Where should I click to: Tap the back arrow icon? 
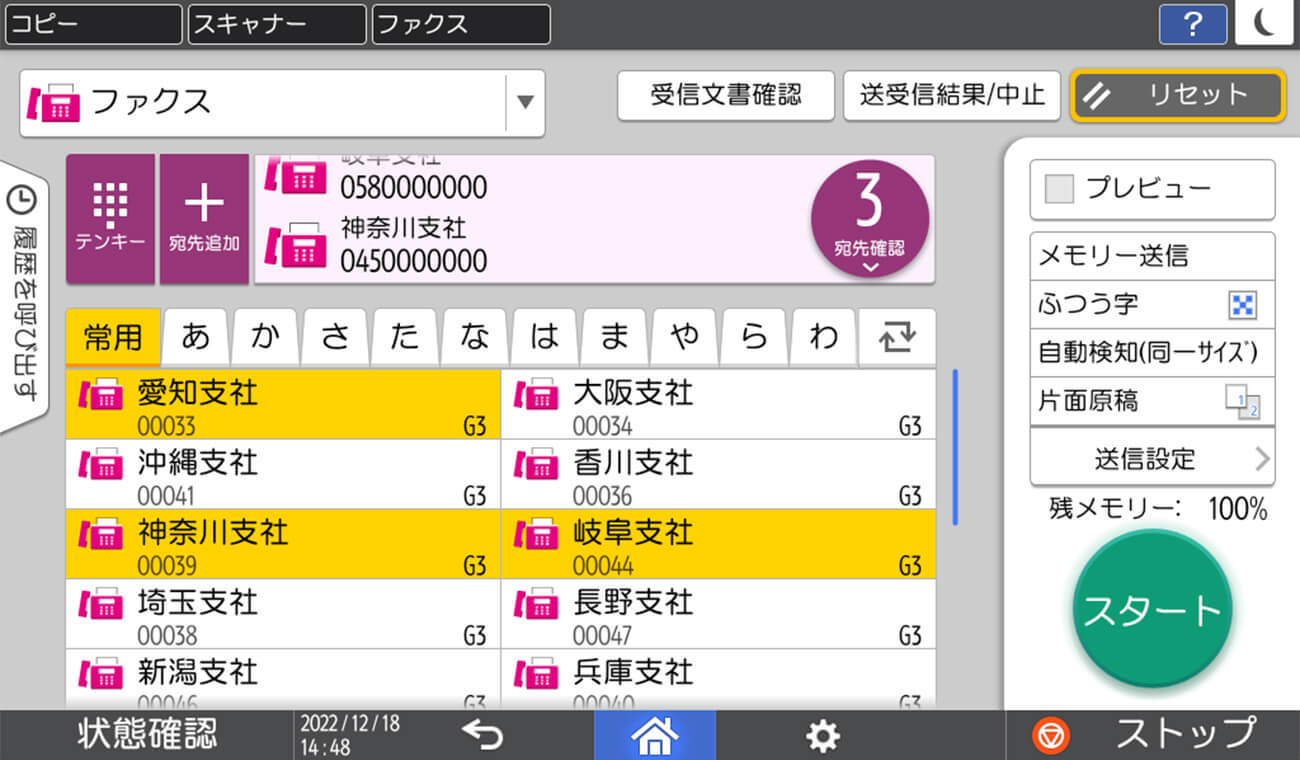click(484, 735)
